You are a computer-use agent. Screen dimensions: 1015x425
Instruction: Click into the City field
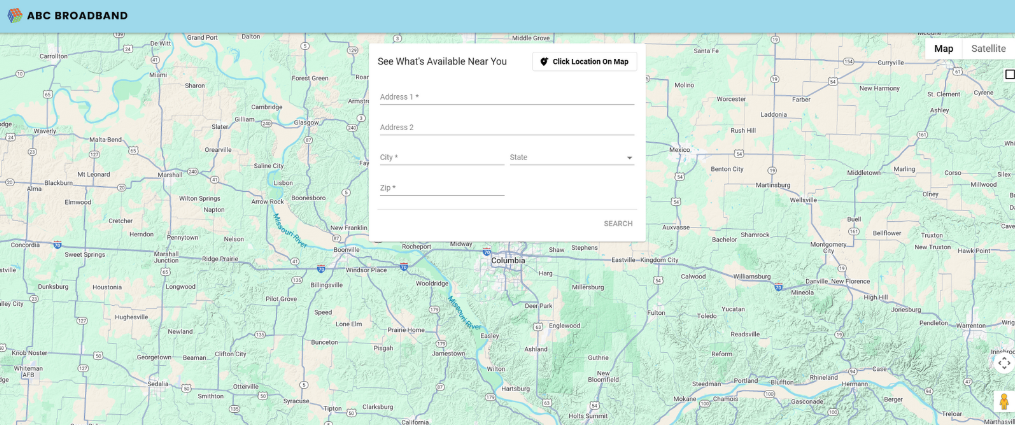(441, 158)
